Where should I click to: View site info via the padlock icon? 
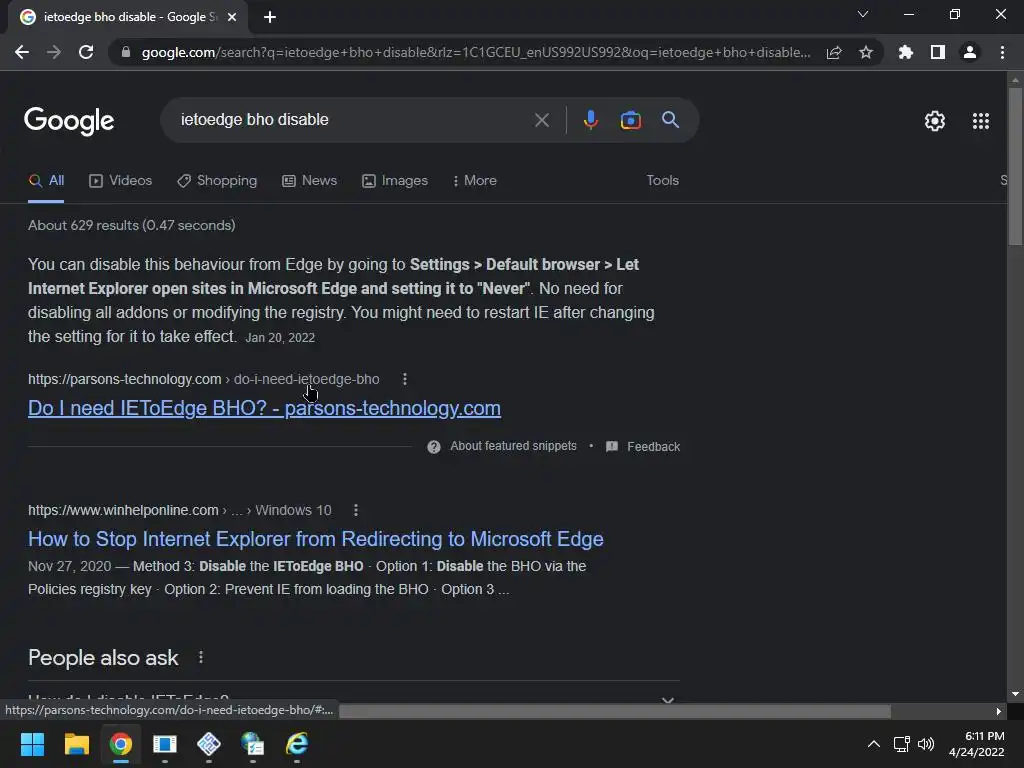click(126, 52)
